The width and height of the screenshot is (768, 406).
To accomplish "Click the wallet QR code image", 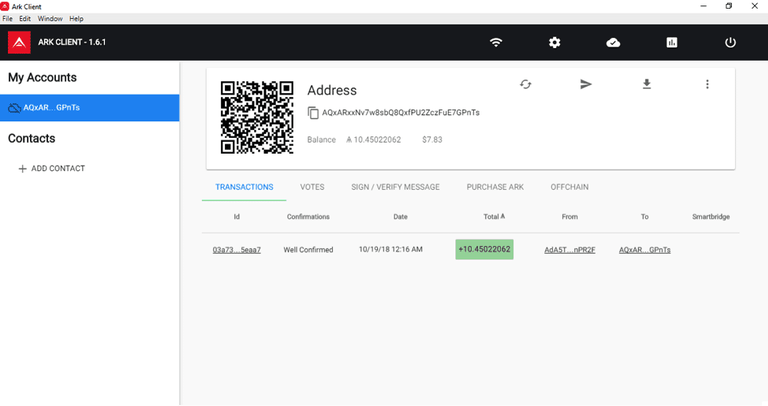I will pyautogui.click(x=257, y=118).
